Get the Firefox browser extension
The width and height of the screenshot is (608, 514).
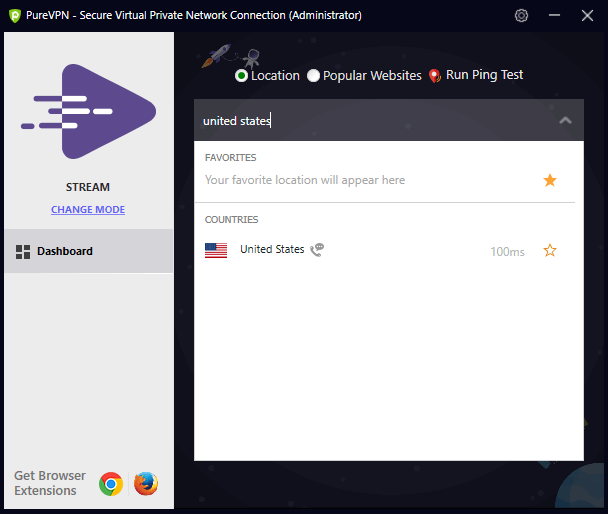tap(146, 484)
